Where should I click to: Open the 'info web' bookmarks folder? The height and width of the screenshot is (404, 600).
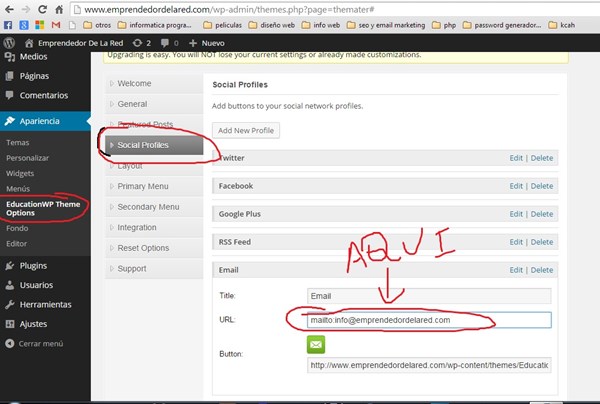[321, 25]
